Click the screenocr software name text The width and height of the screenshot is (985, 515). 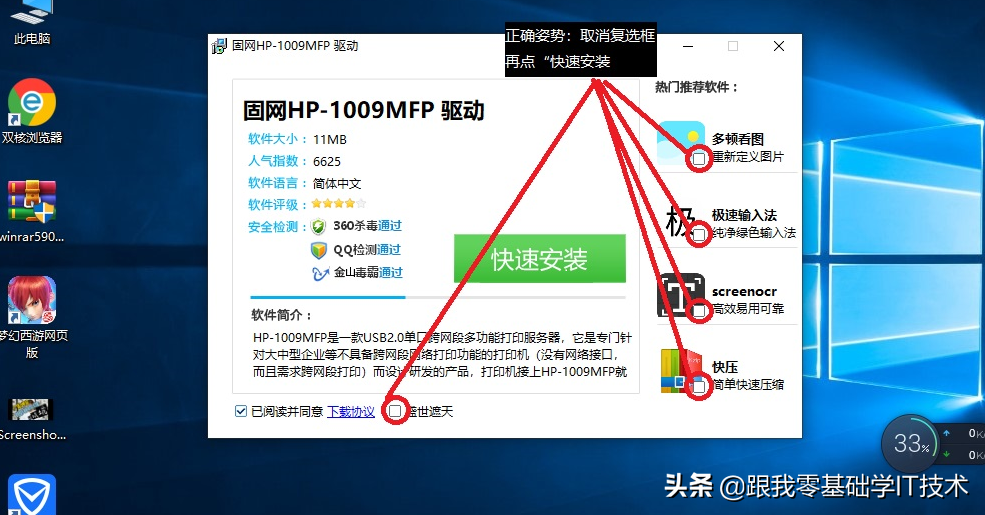pyautogui.click(x=744, y=291)
